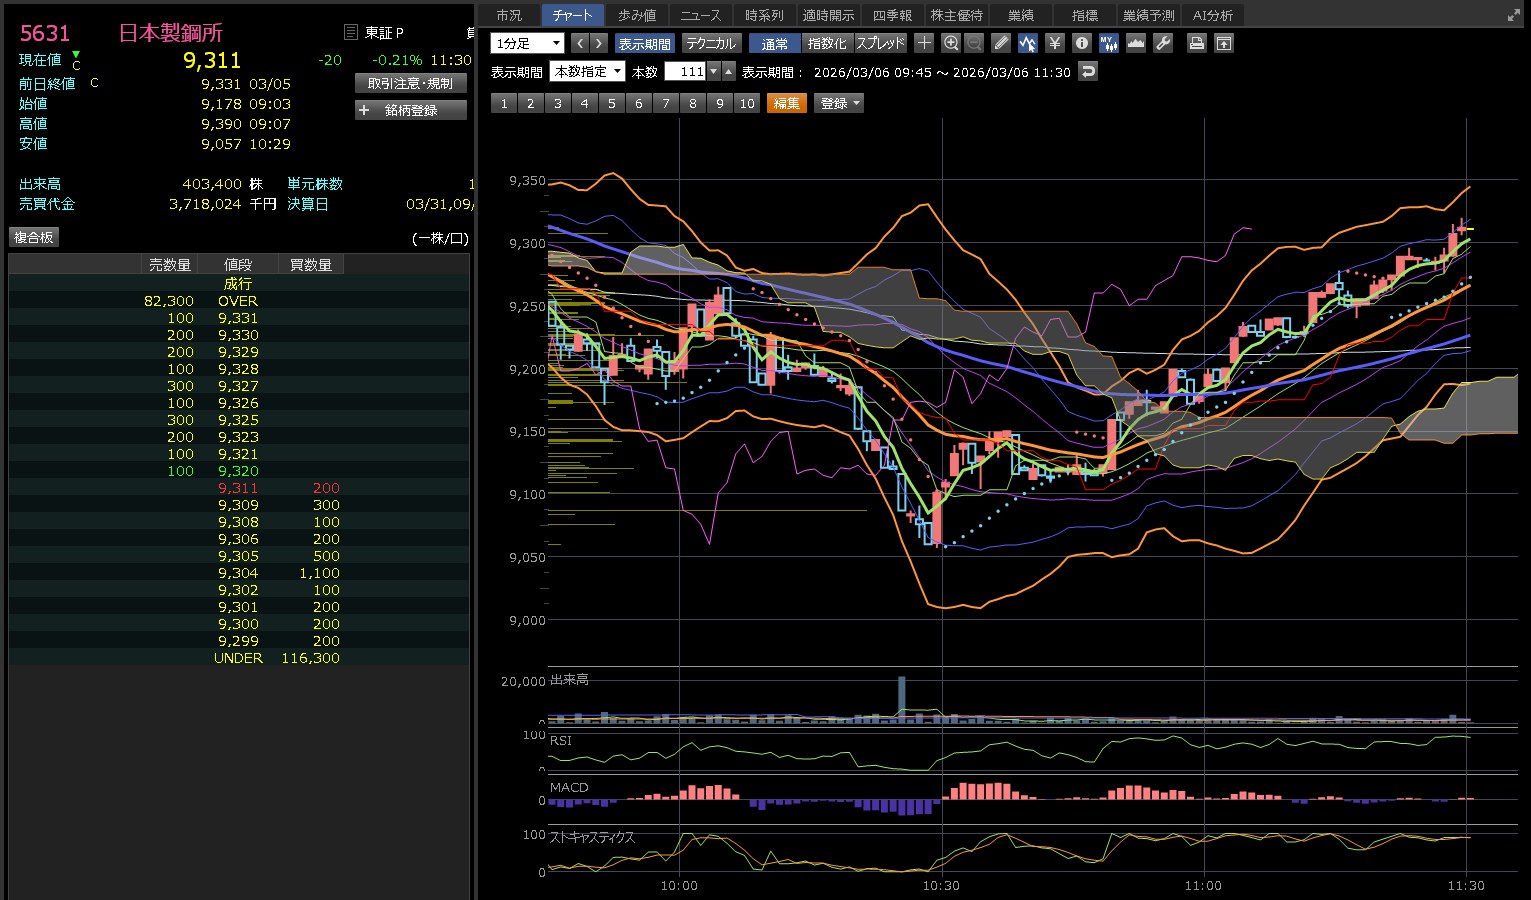This screenshot has width=1531, height=900.
Task: Open the 本数指定 period type dropdown
Action: (x=587, y=72)
